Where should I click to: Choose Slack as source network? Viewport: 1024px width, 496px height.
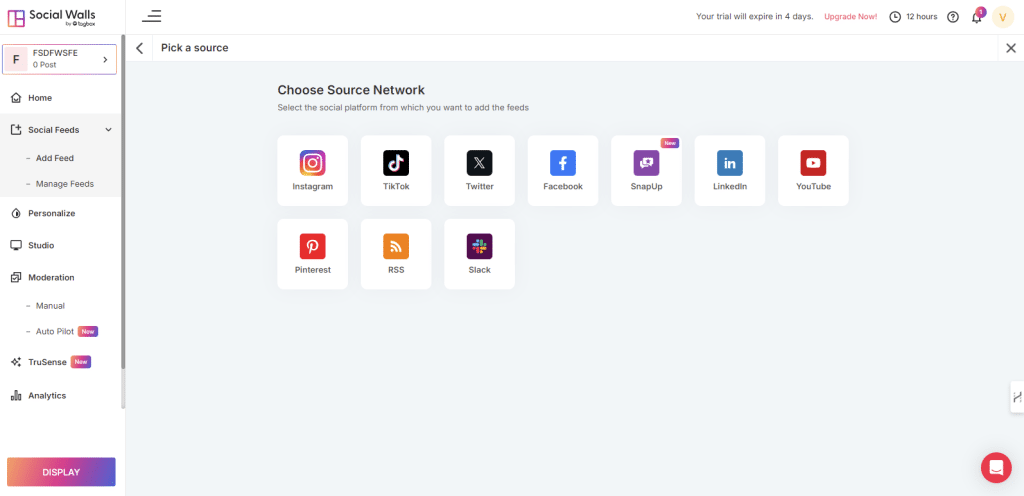479,254
